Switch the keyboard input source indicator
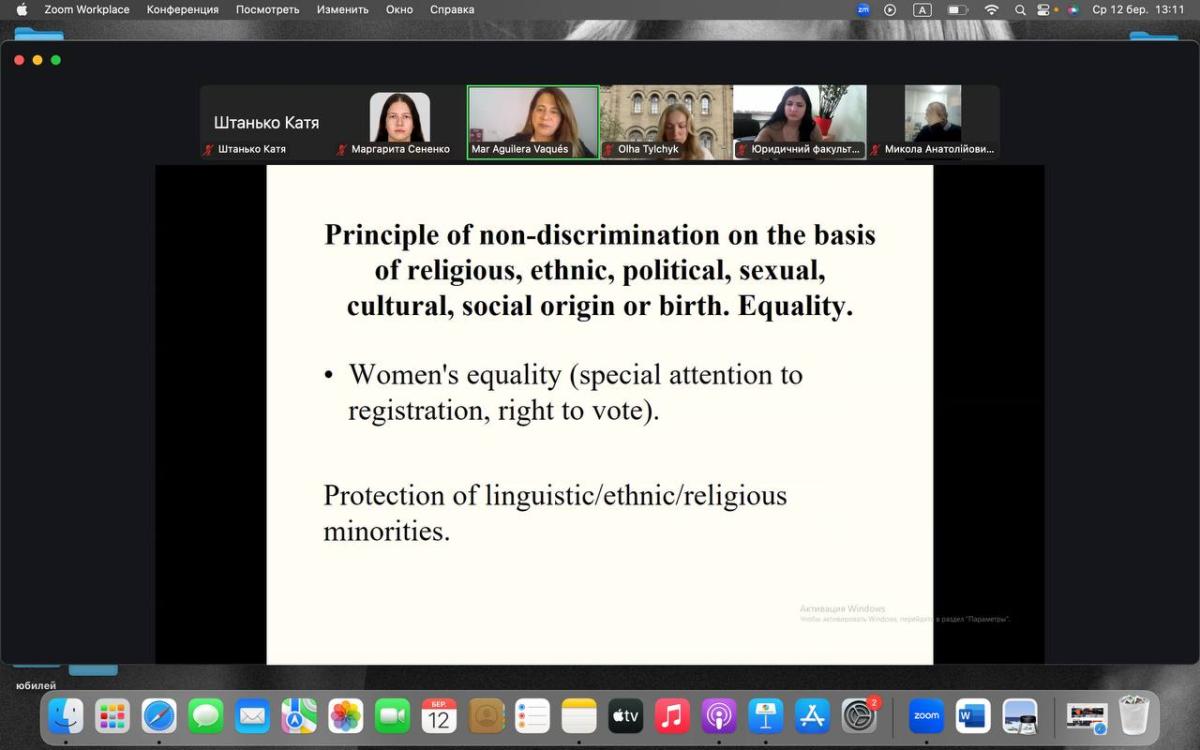Image resolution: width=1200 pixels, height=750 pixels. (922, 10)
